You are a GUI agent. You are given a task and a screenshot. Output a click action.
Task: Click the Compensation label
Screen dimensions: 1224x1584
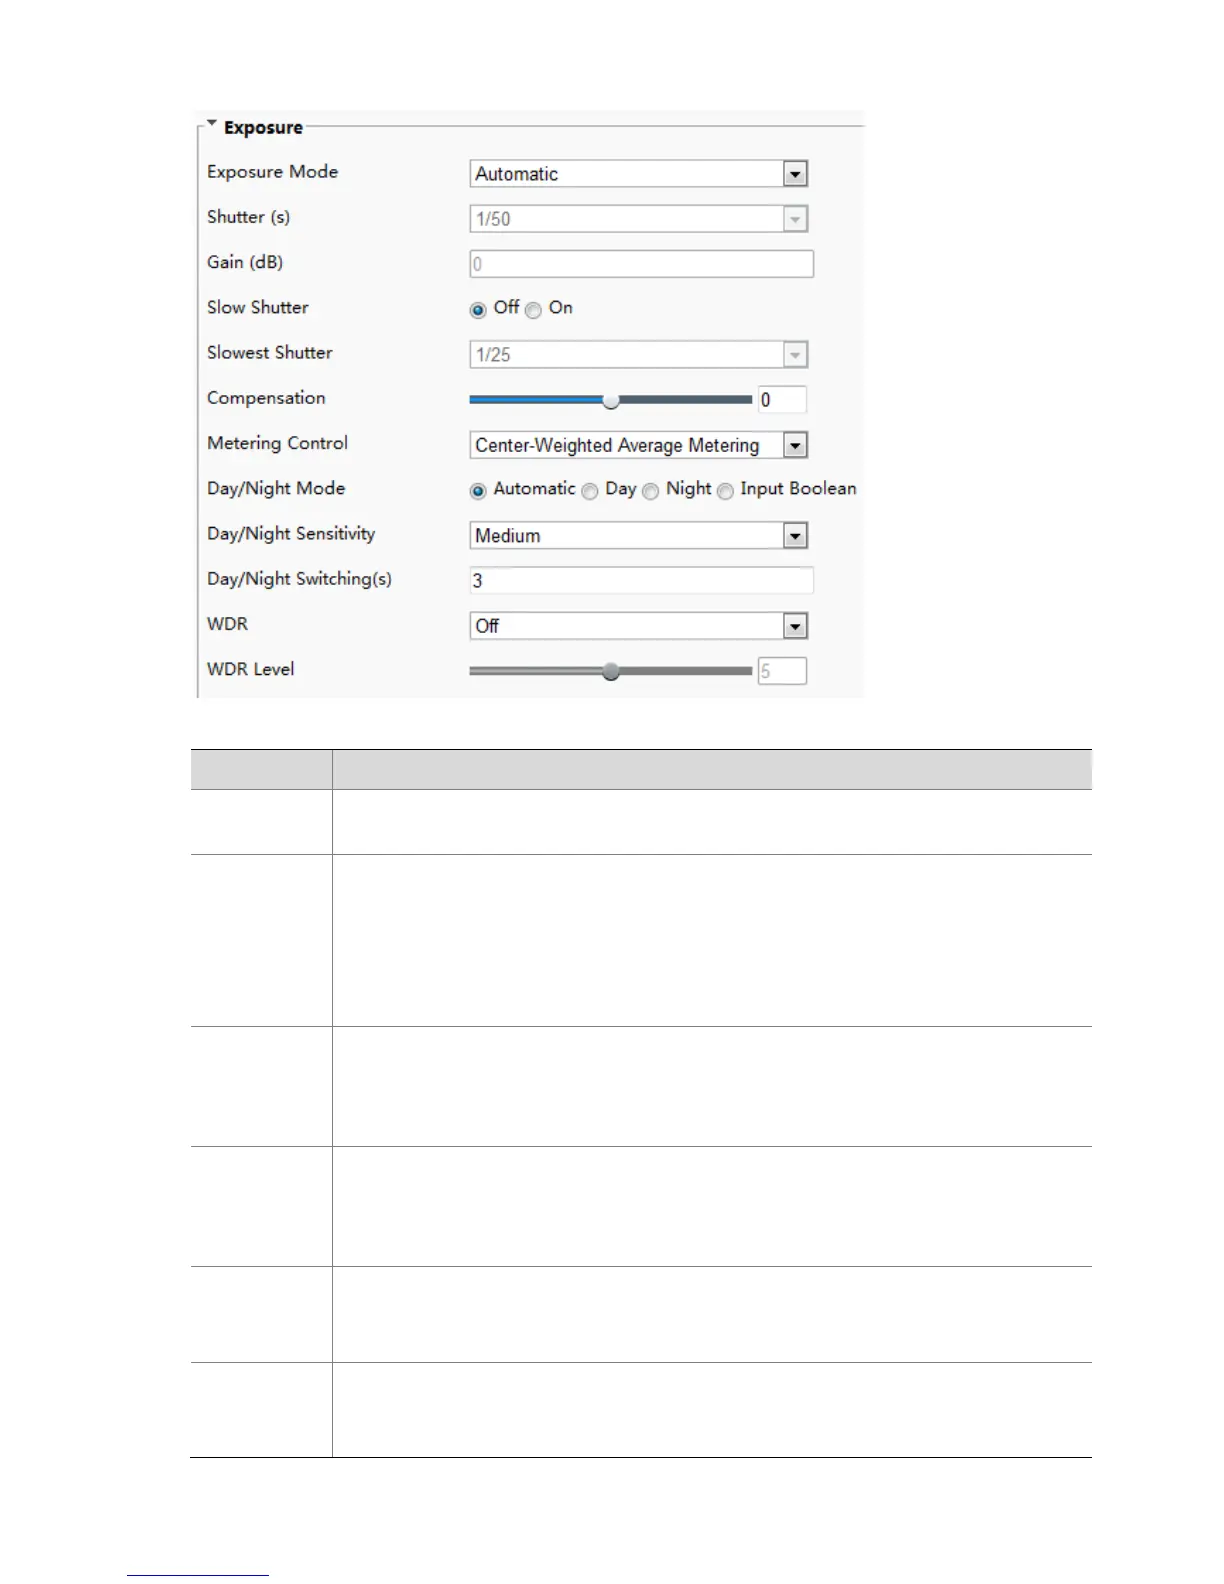(266, 398)
